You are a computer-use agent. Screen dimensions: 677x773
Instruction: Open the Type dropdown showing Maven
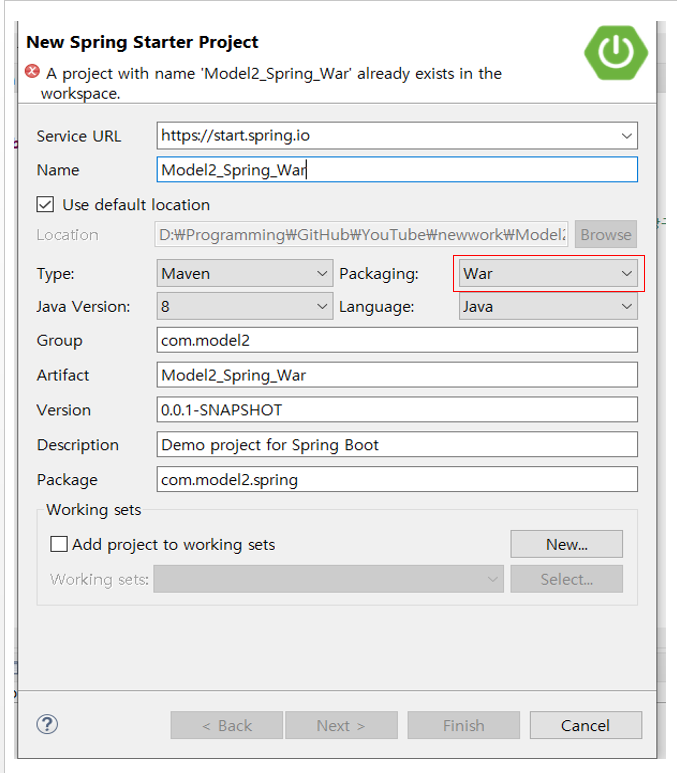(245, 273)
